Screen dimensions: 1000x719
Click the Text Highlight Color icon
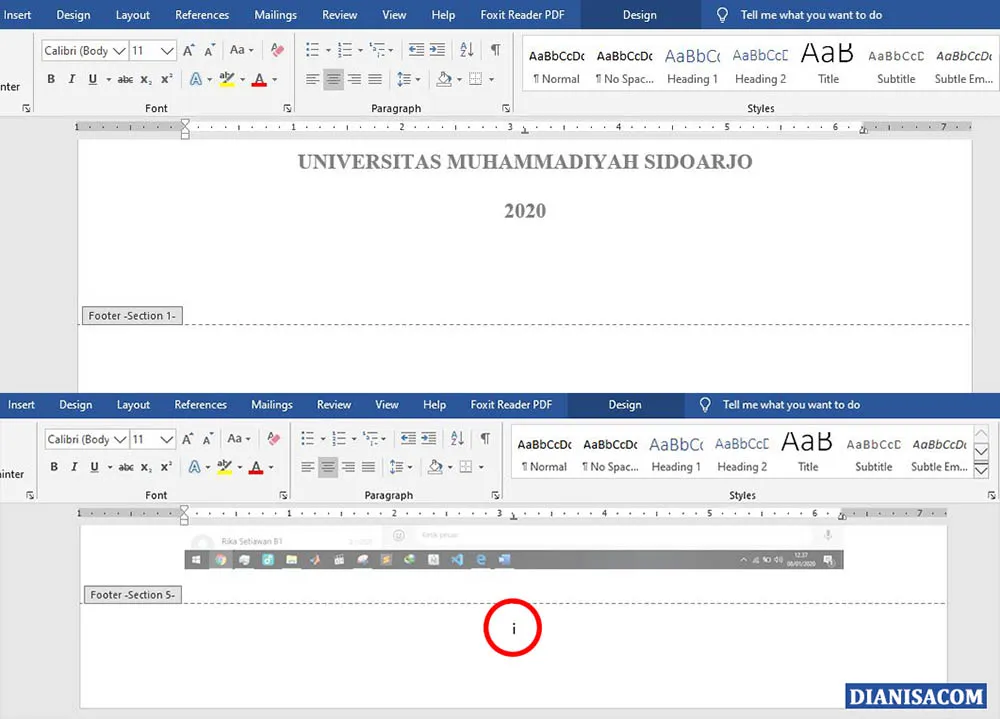(x=224, y=78)
